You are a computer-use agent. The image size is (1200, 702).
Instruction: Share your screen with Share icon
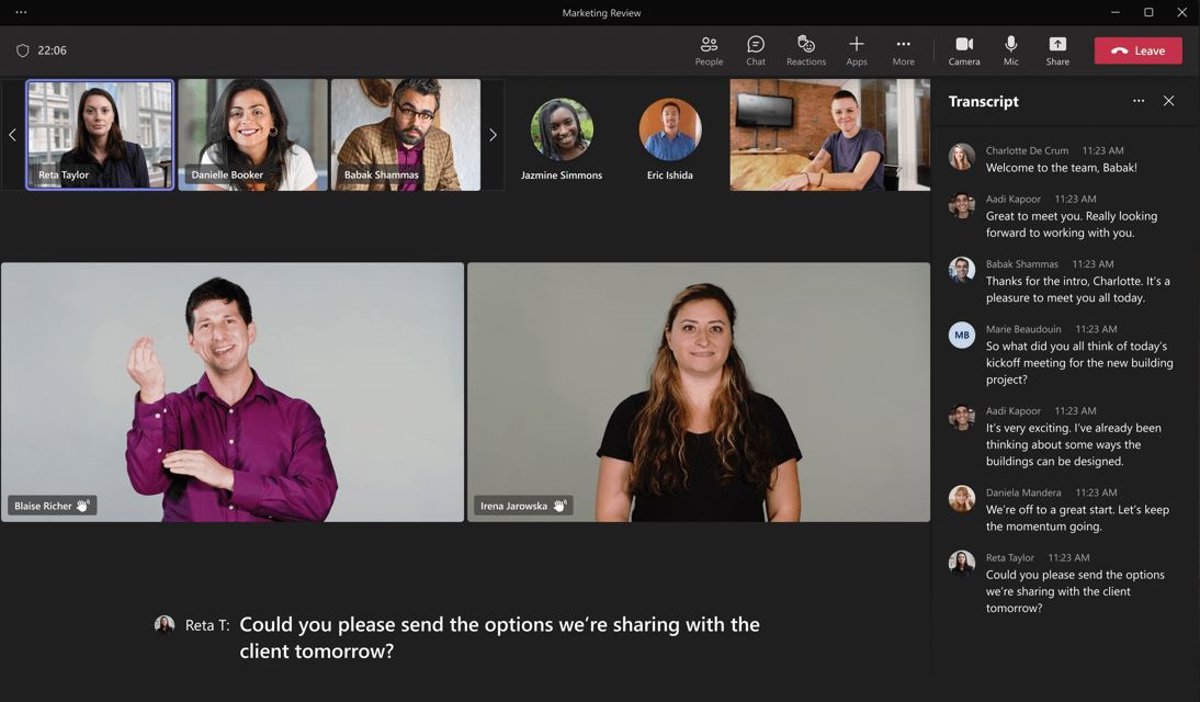pos(1057,50)
